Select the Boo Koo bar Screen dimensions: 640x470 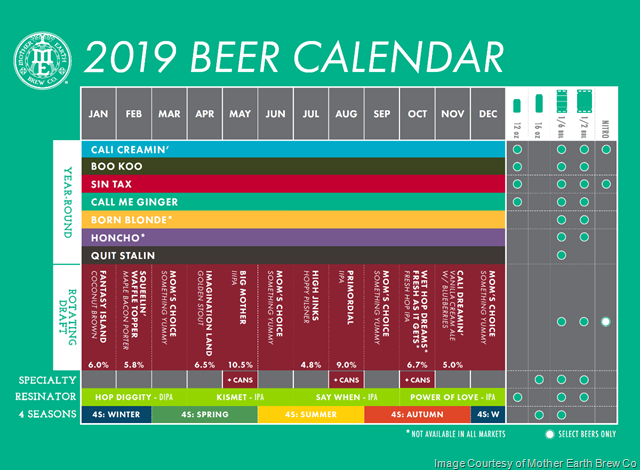pyautogui.click(x=293, y=166)
